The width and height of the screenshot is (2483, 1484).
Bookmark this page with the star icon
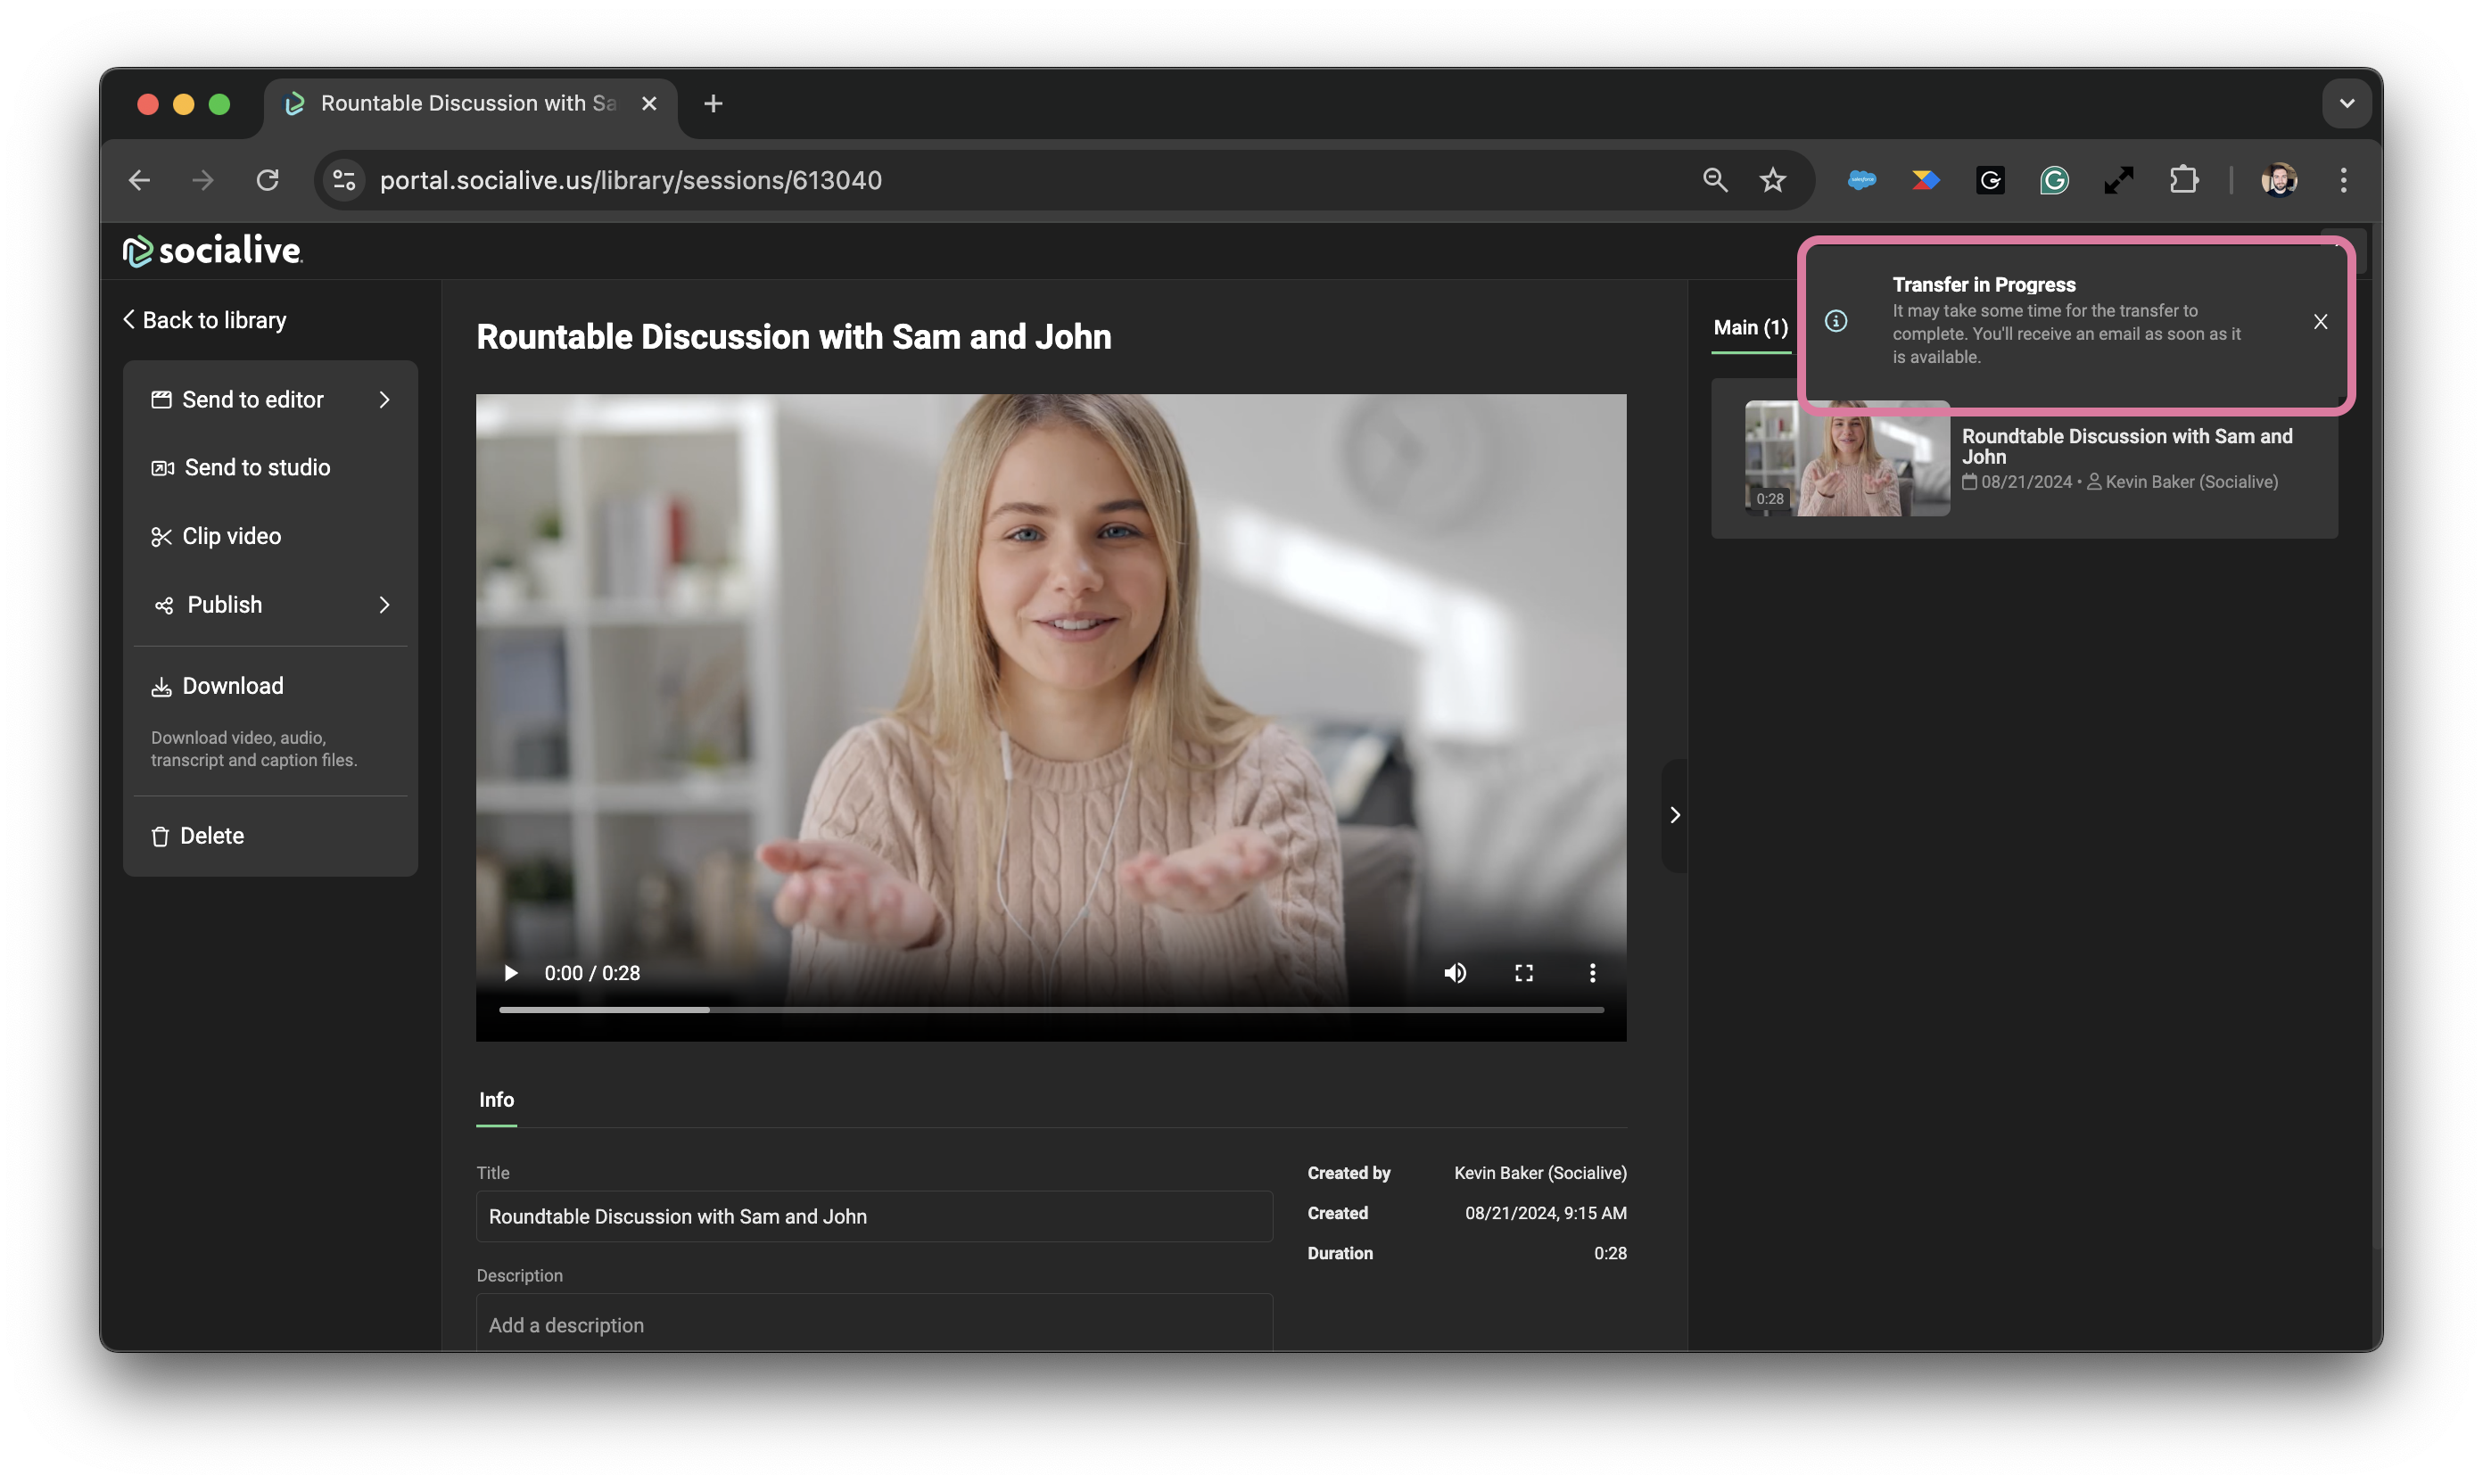(1772, 181)
